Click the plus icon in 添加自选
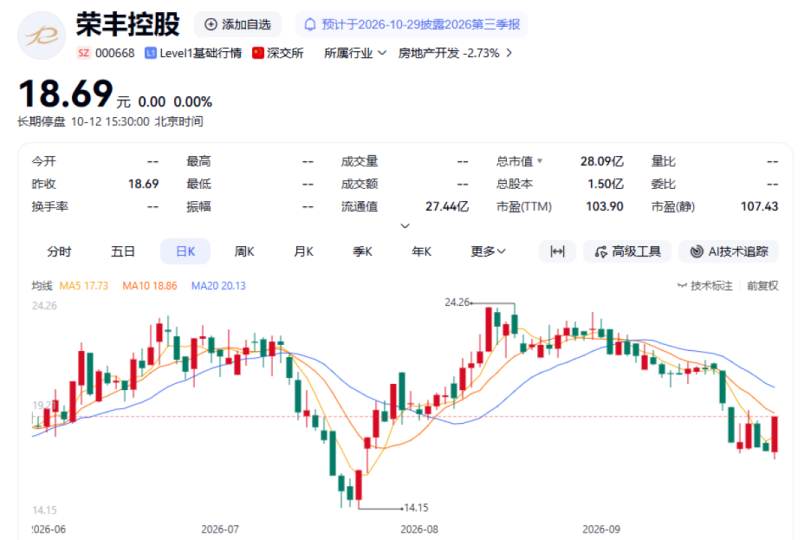The height and width of the screenshot is (540, 804). point(210,24)
